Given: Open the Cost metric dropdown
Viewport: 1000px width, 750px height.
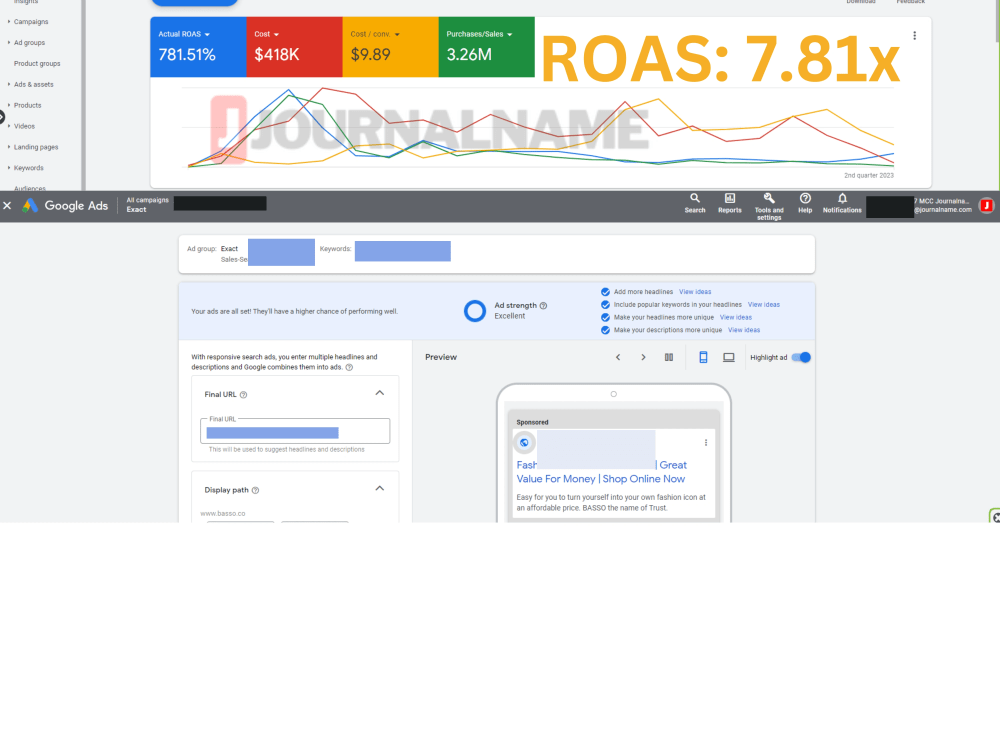Looking at the screenshot, I should [x=276, y=34].
